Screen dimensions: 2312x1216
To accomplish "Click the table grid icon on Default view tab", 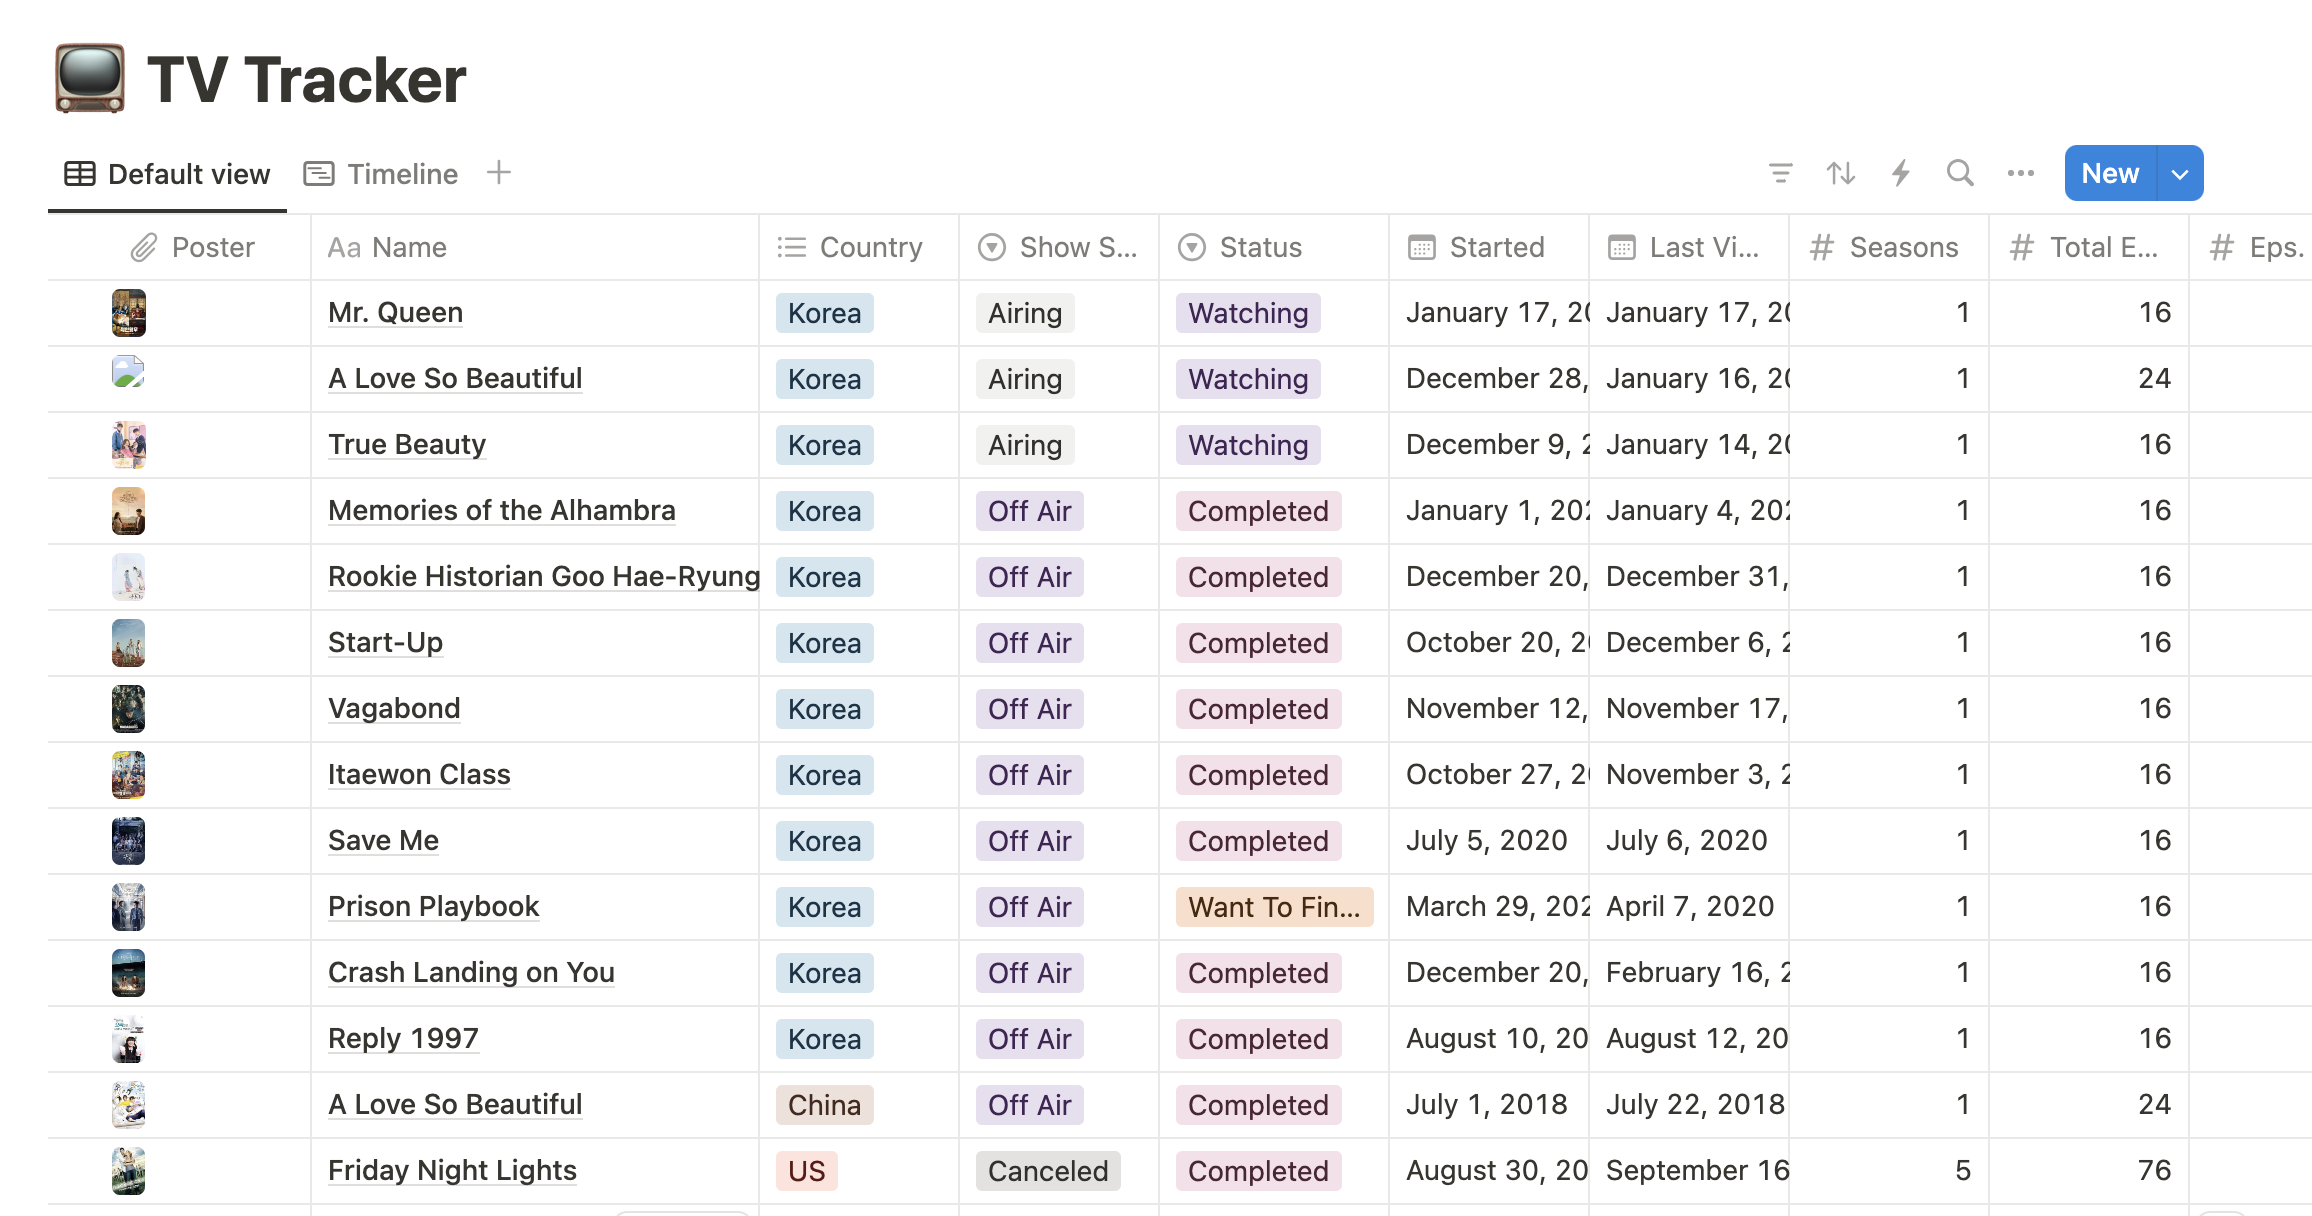I will coord(76,173).
